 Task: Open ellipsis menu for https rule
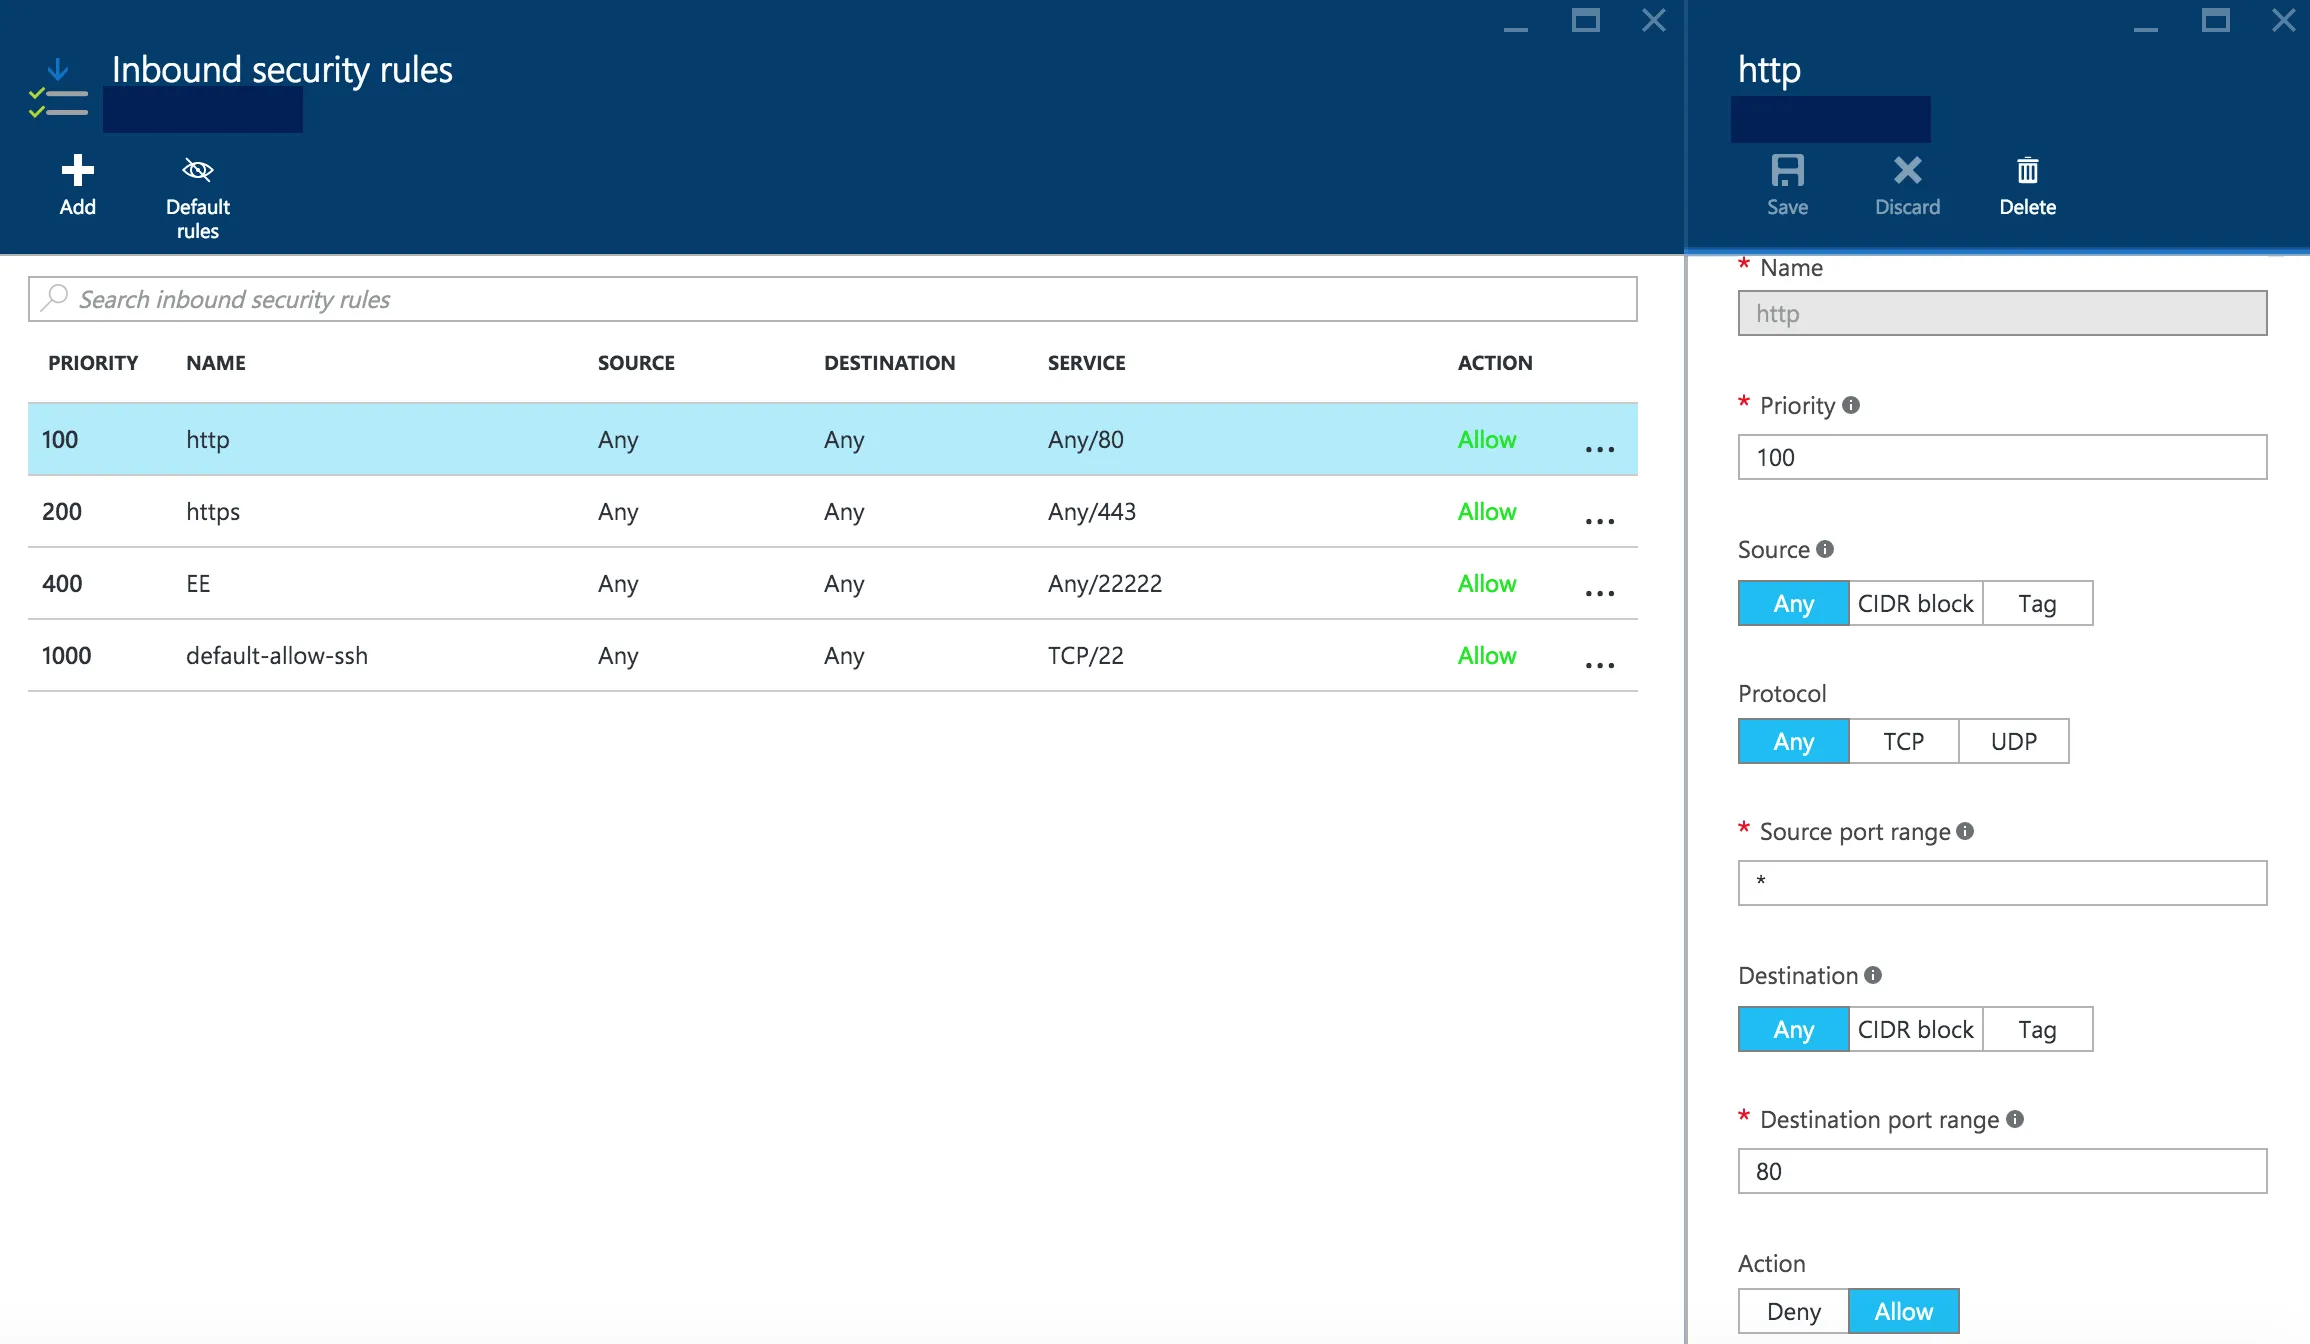coord(1599,521)
